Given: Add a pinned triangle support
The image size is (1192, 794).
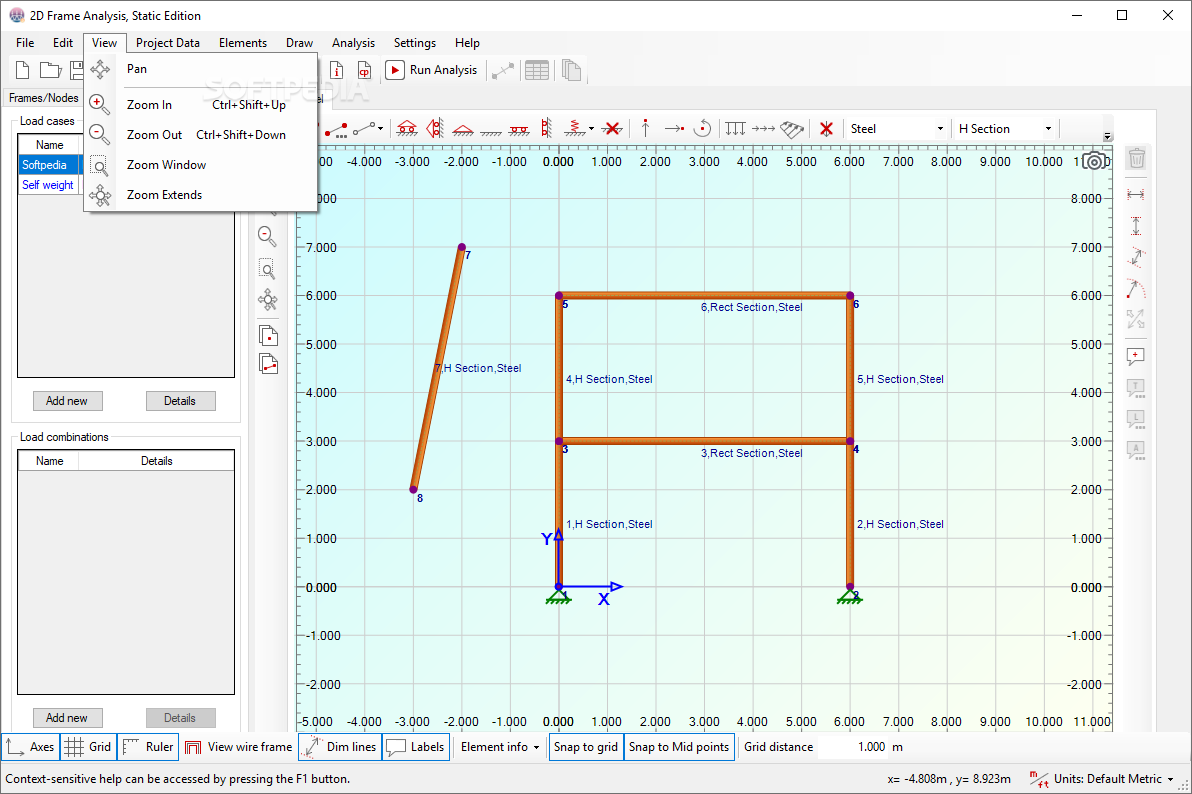Looking at the screenshot, I should coord(463,129).
